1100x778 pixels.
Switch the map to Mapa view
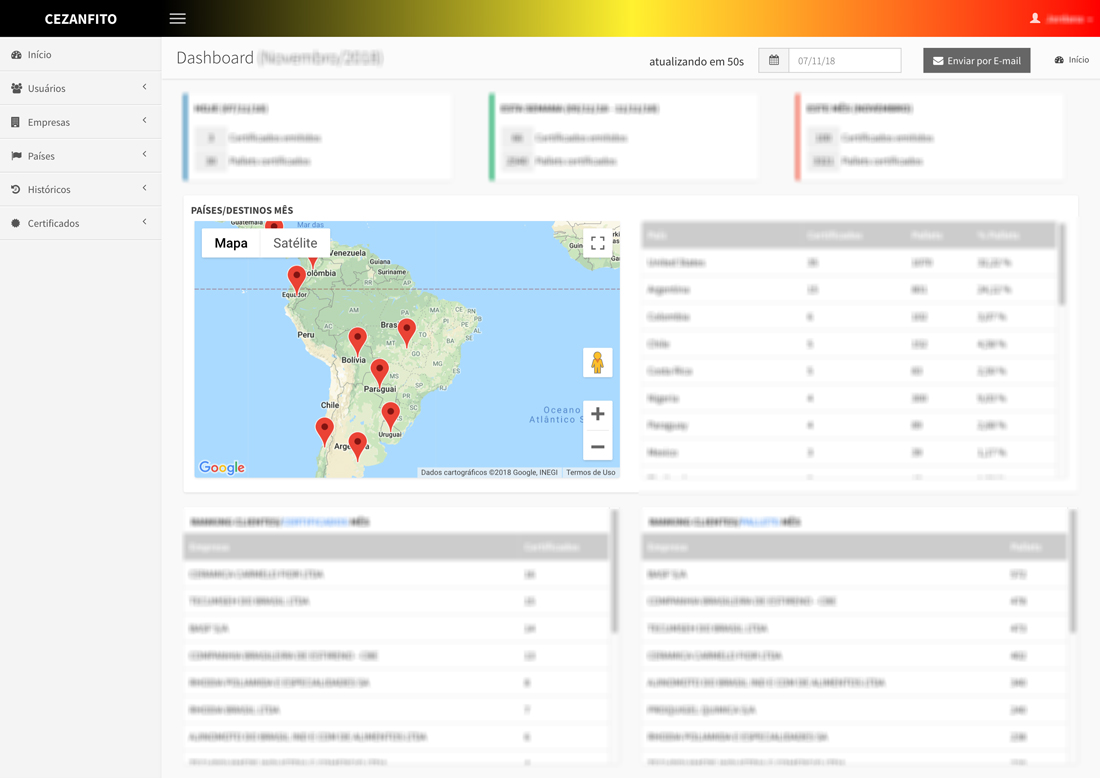[231, 243]
